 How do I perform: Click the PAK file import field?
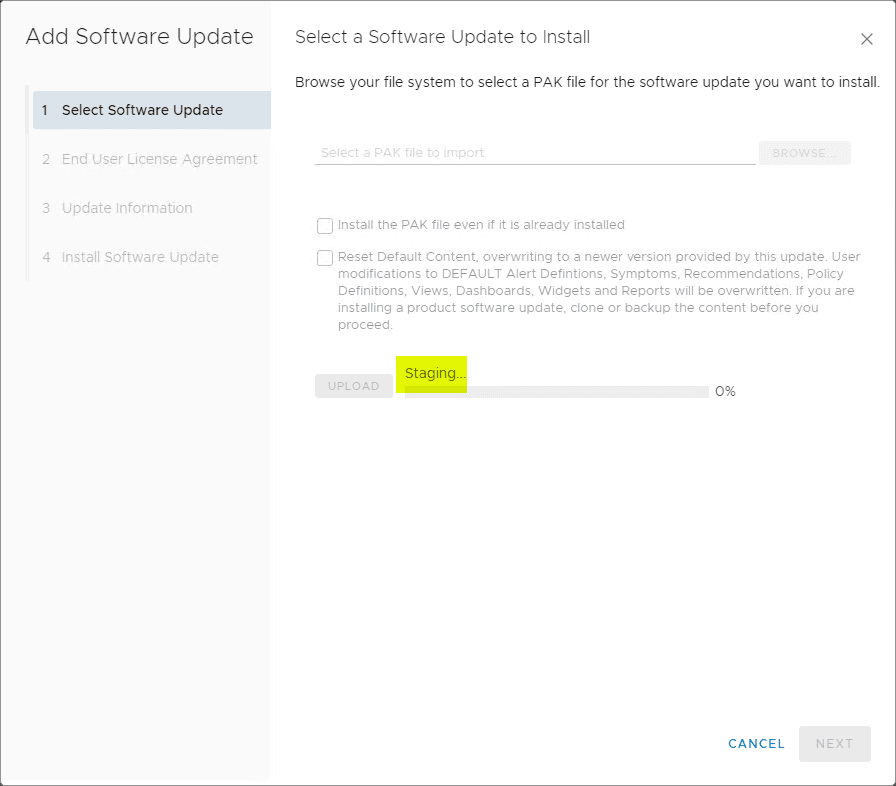coord(535,153)
